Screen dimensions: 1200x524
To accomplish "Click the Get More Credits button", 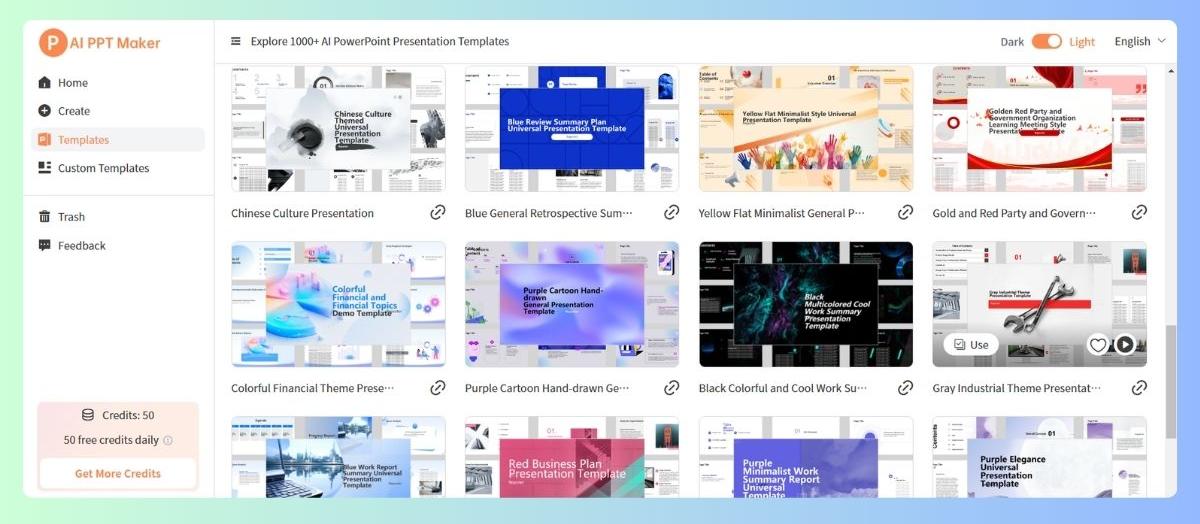I will pos(118,474).
